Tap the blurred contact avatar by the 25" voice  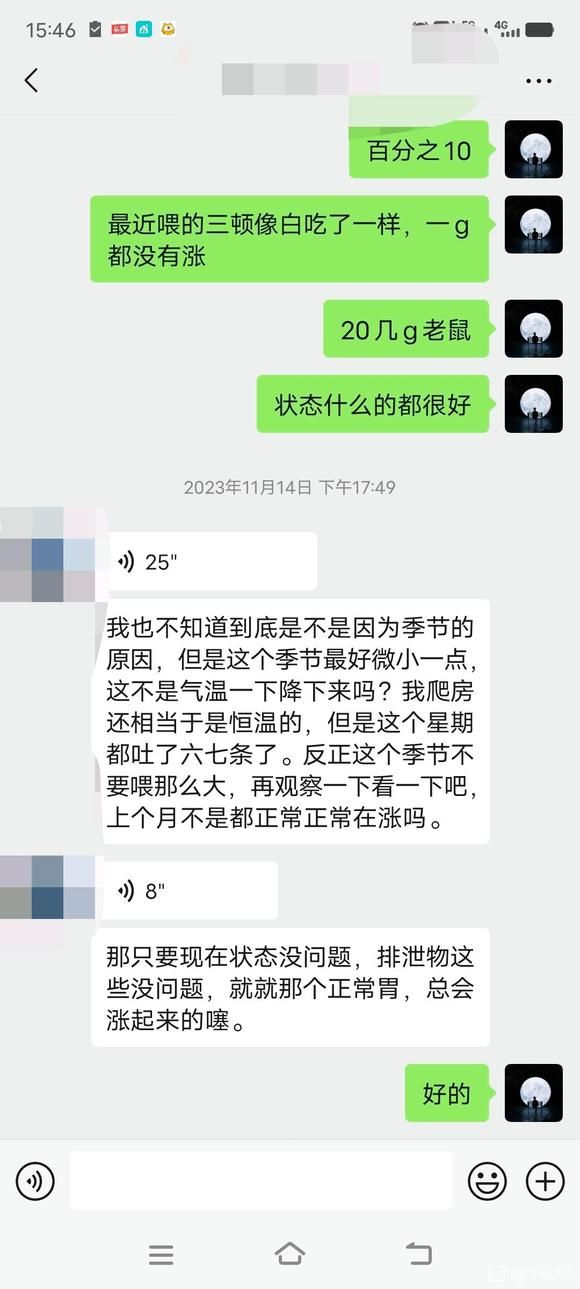48,555
